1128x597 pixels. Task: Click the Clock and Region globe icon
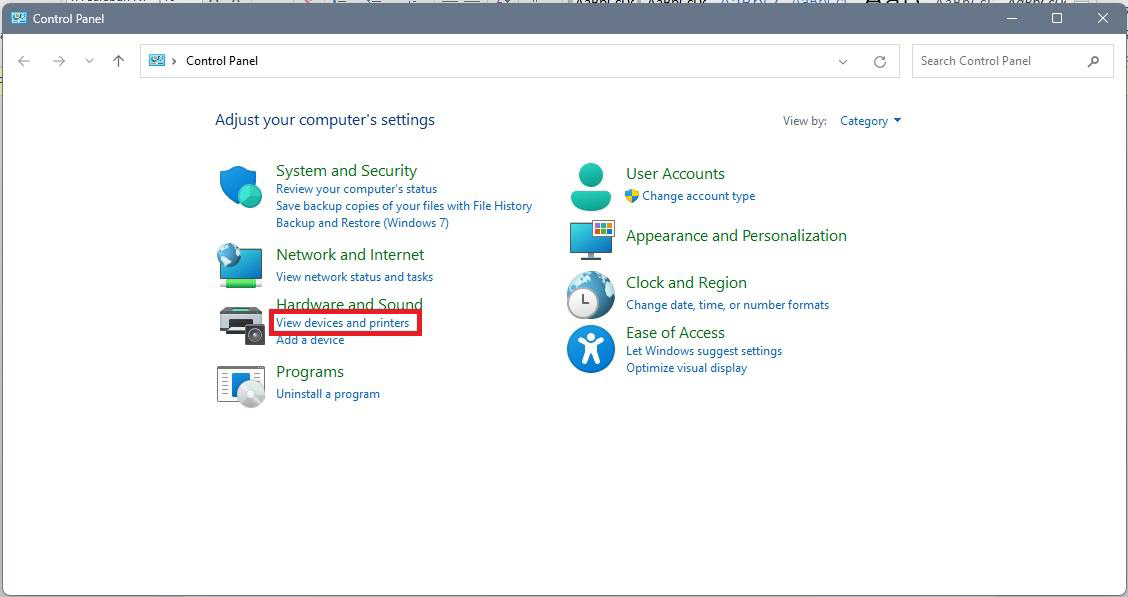[590, 294]
